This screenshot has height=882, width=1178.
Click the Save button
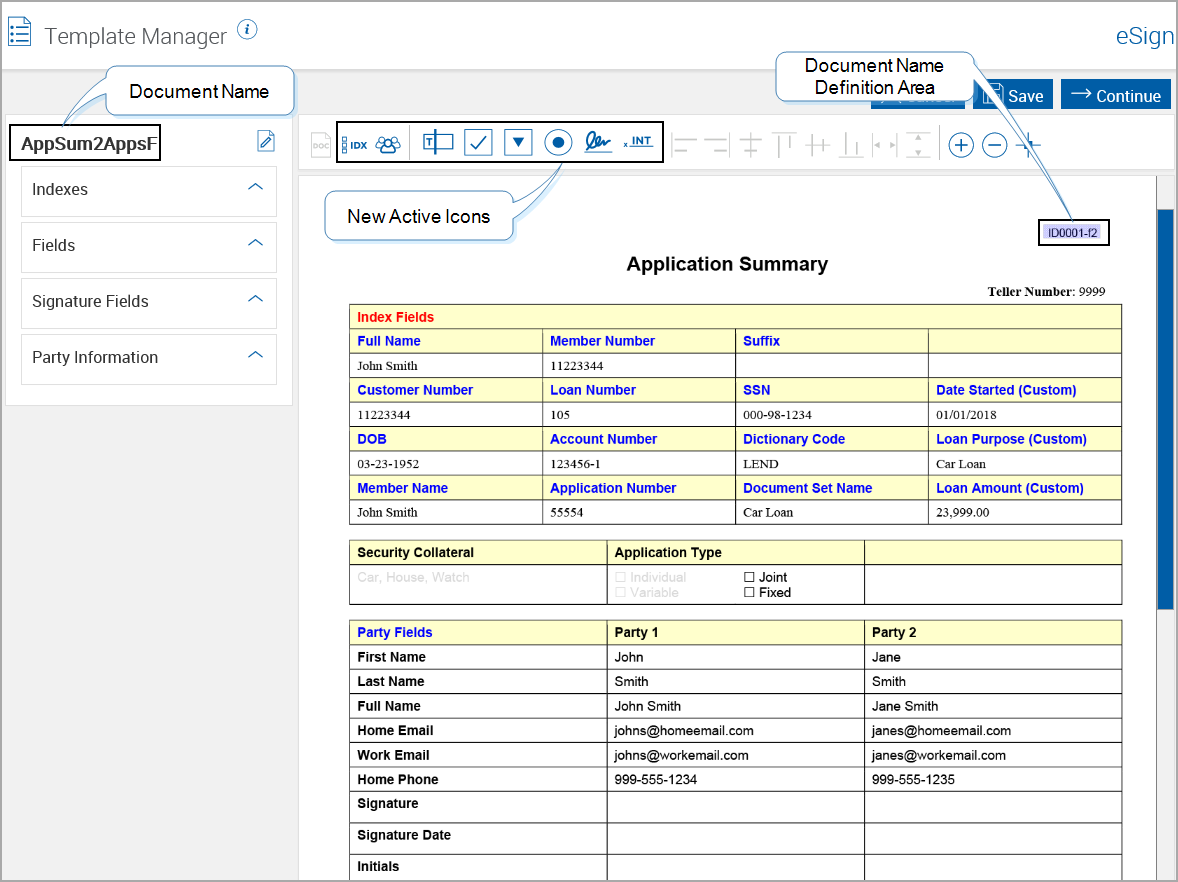(1013, 95)
